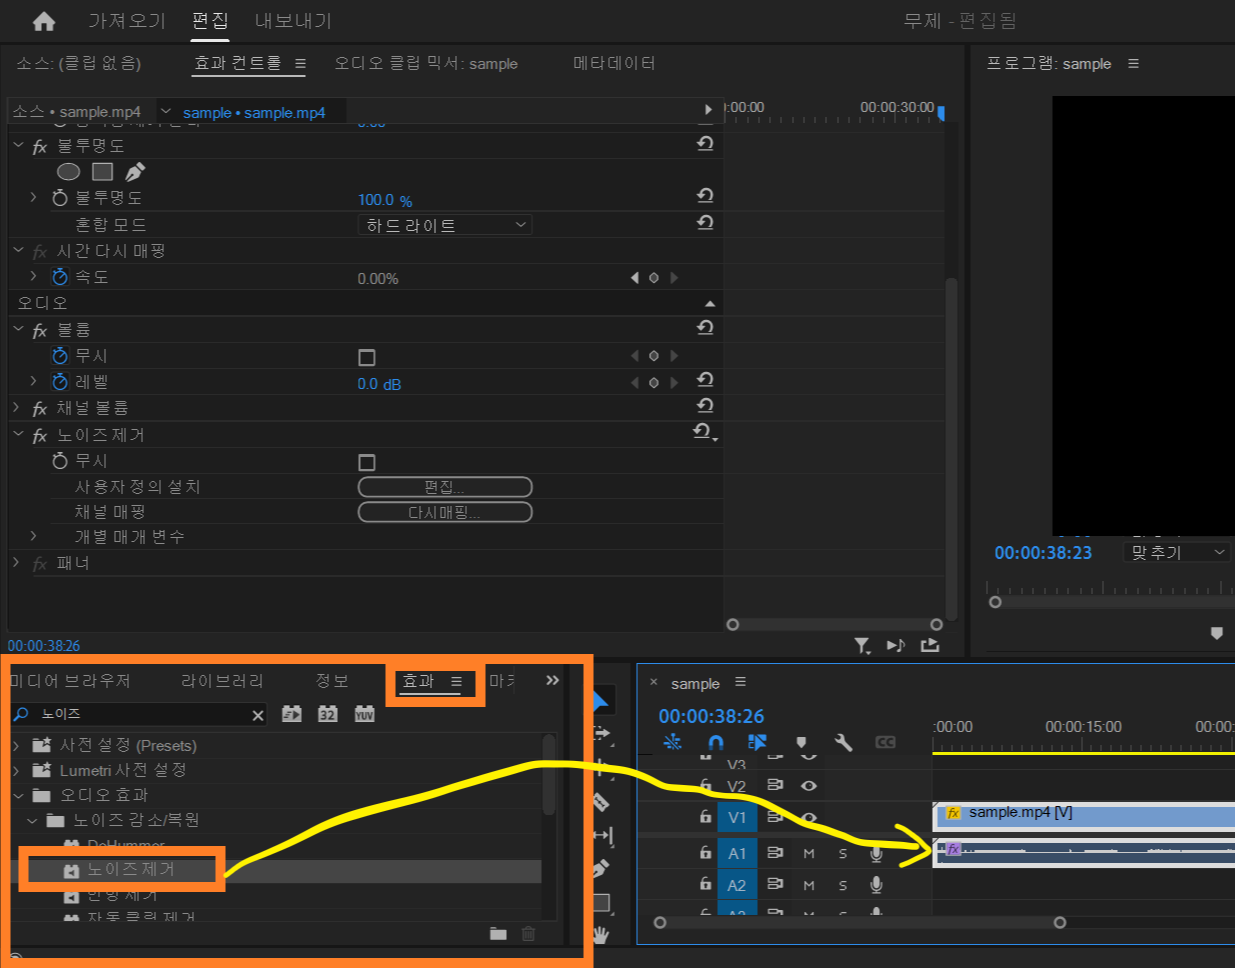Create a new custom bin in Effects panel
The image size is (1235, 968).
pyautogui.click(x=498, y=933)
